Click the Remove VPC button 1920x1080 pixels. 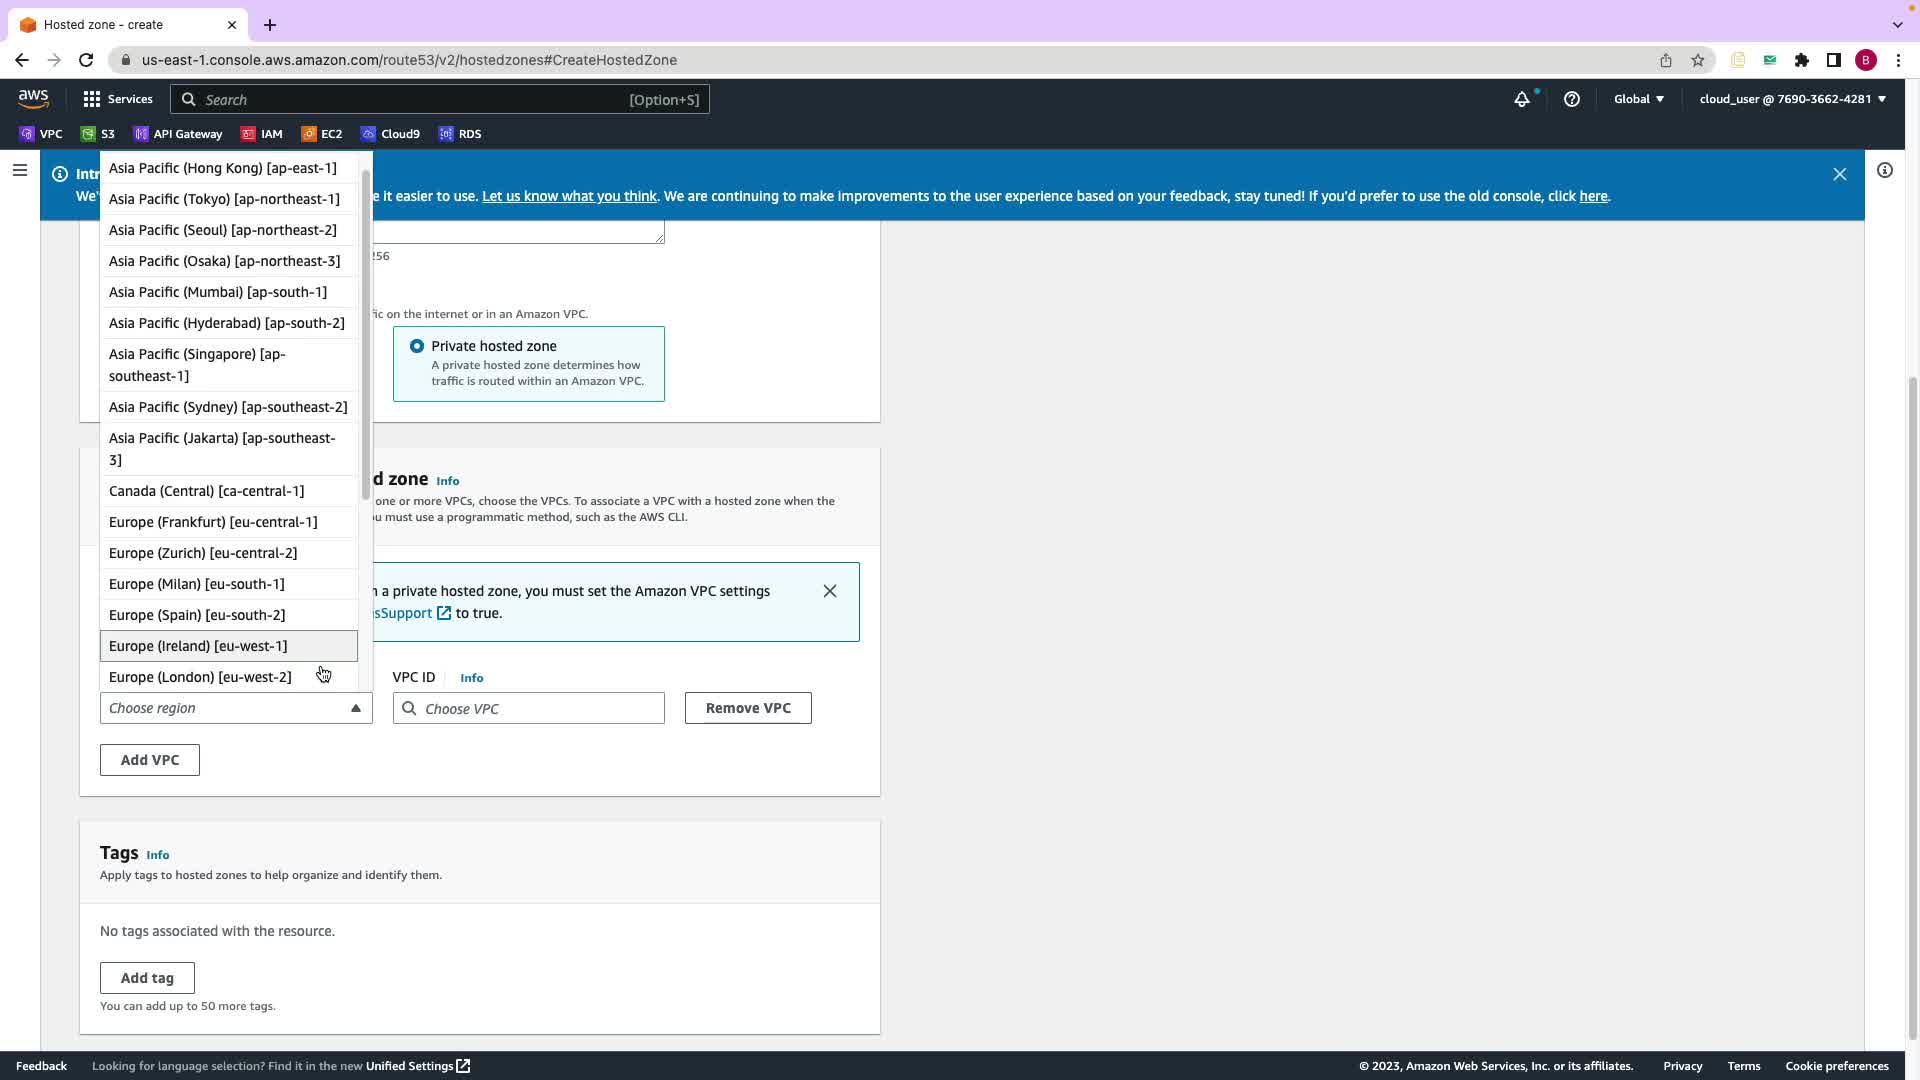point(747,708)
